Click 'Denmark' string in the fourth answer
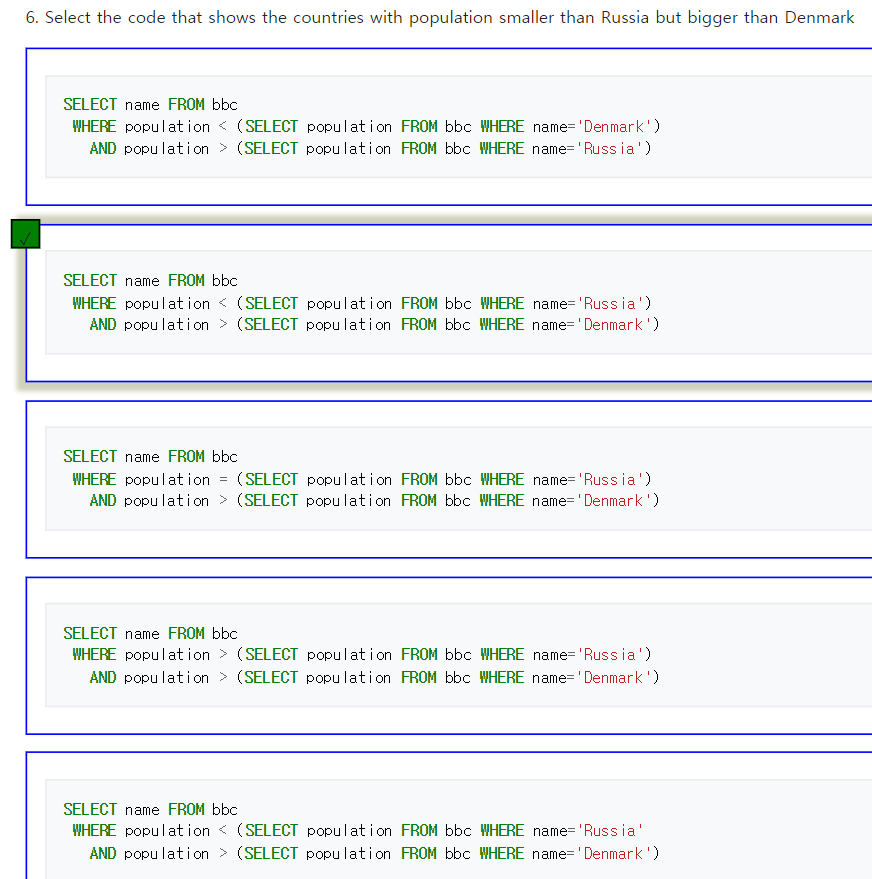Screen dimensions: 872x879 614,678
